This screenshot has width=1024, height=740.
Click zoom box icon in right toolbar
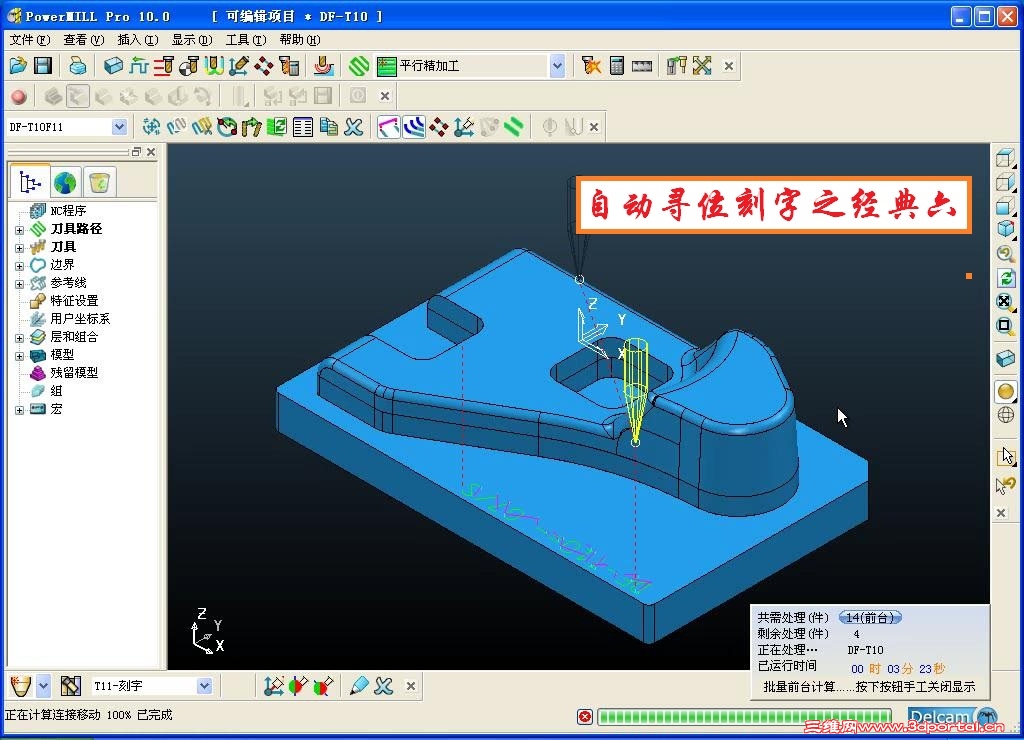(1006, 325)
